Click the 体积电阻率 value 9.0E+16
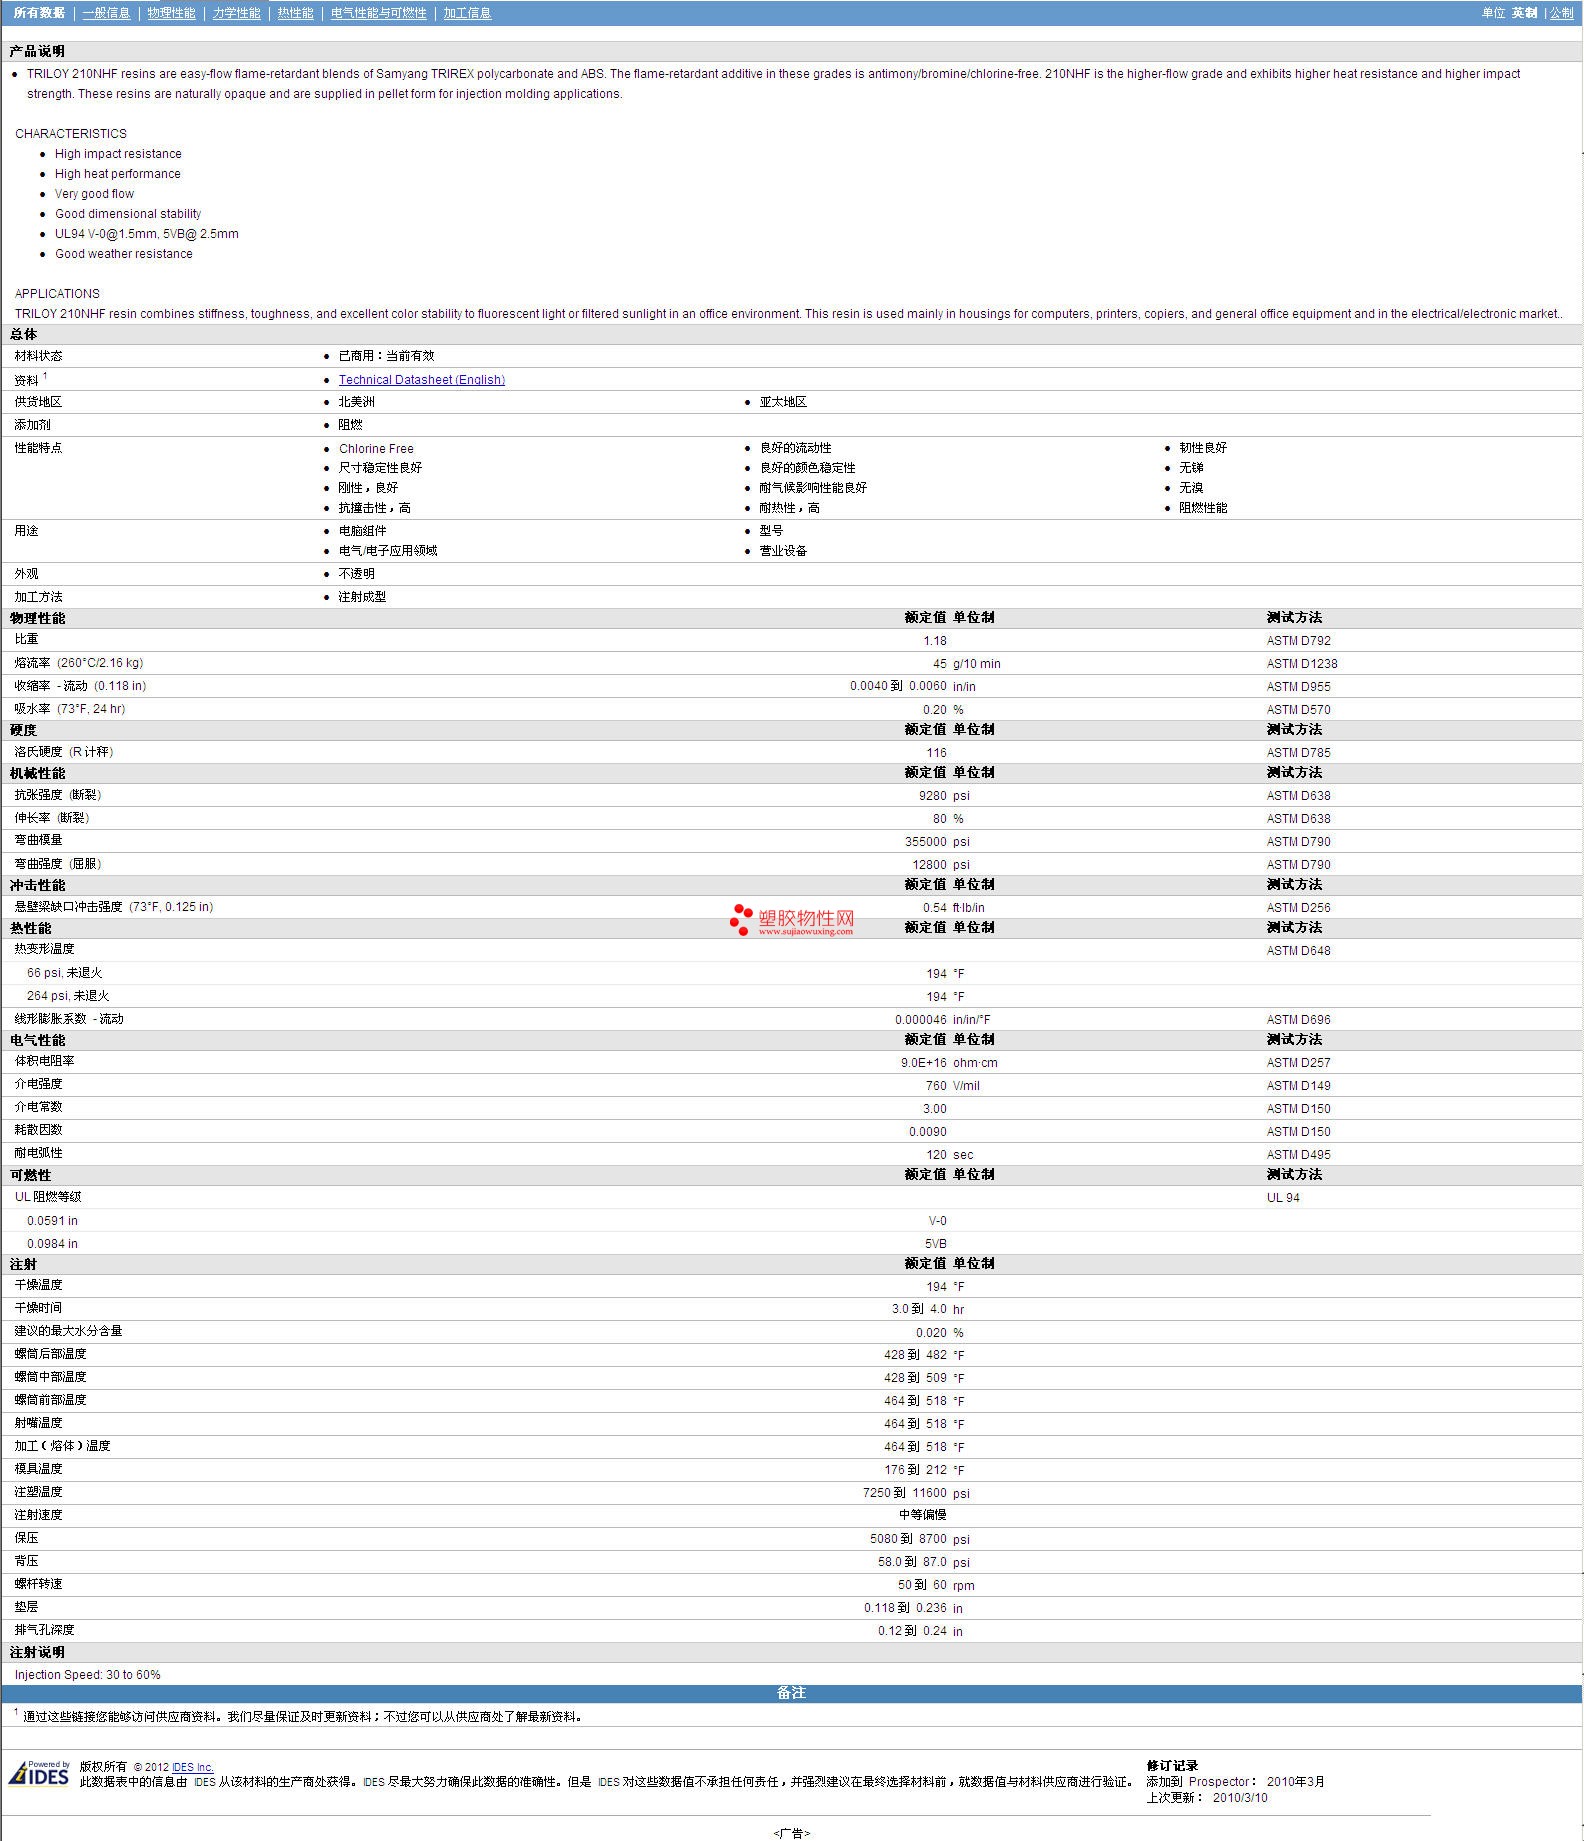1584x1841 pixels. [924, 1063]
